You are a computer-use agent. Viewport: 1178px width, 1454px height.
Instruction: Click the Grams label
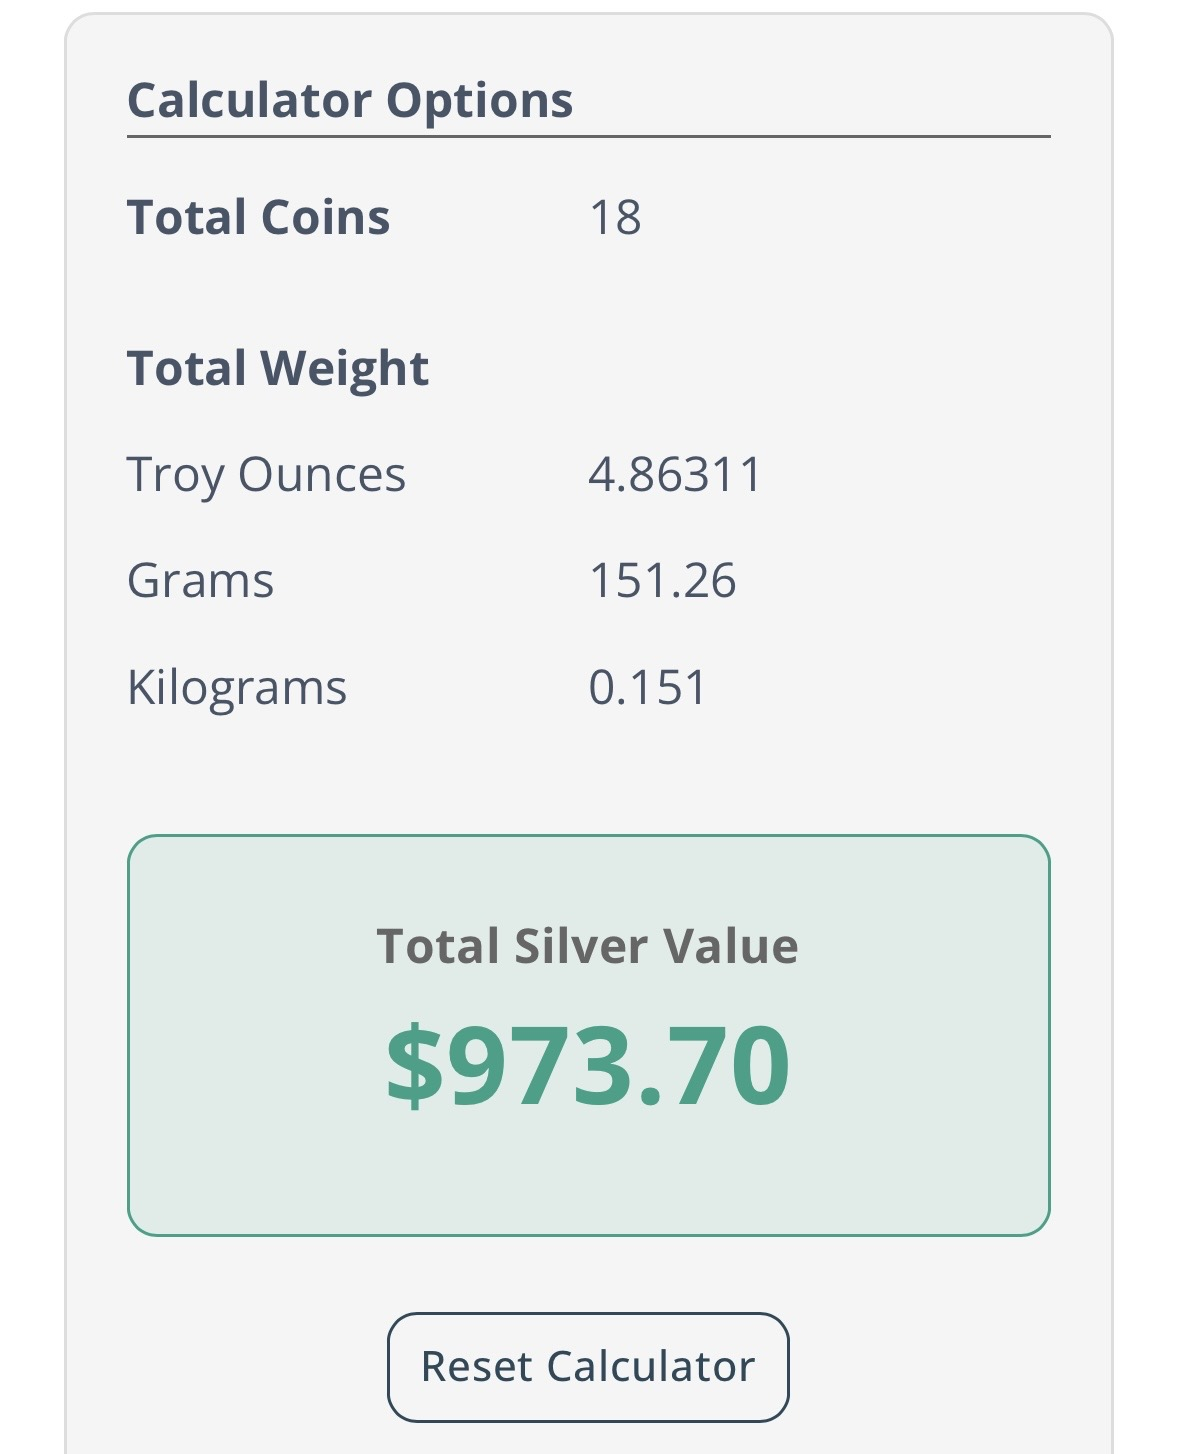click(x=200, y=581)
